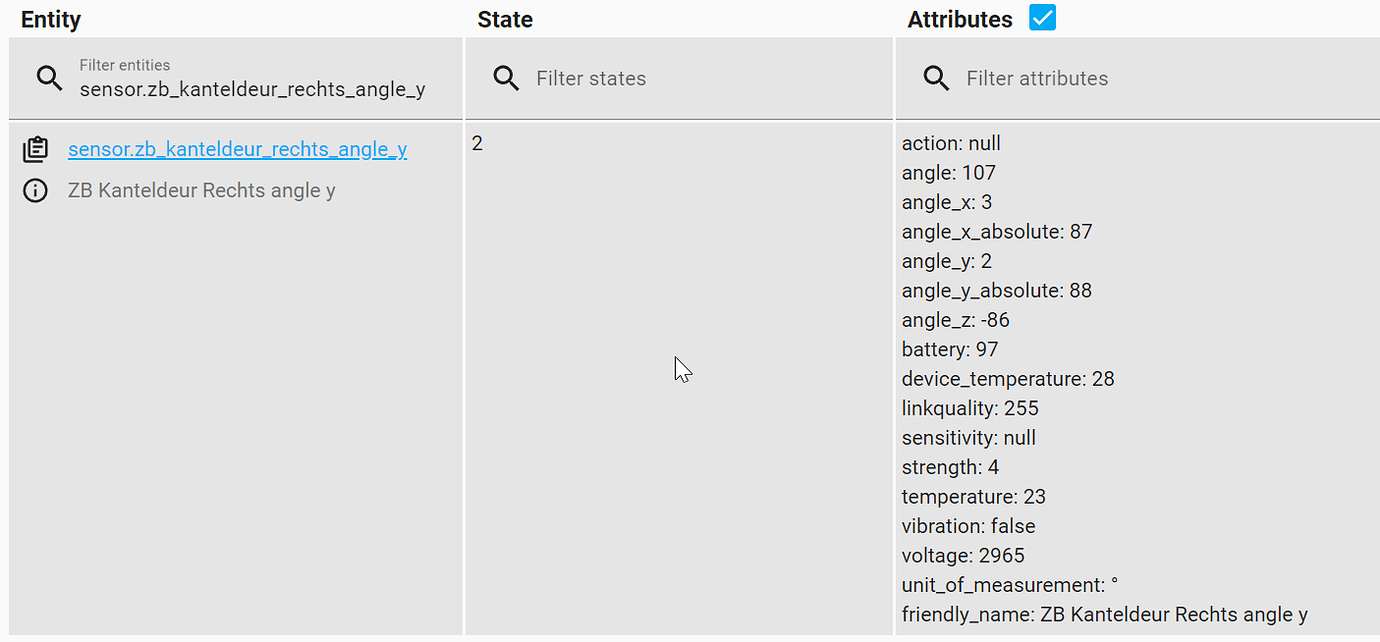
Task: Click the linkquality: 255 attribute
Action: [970, 408]
